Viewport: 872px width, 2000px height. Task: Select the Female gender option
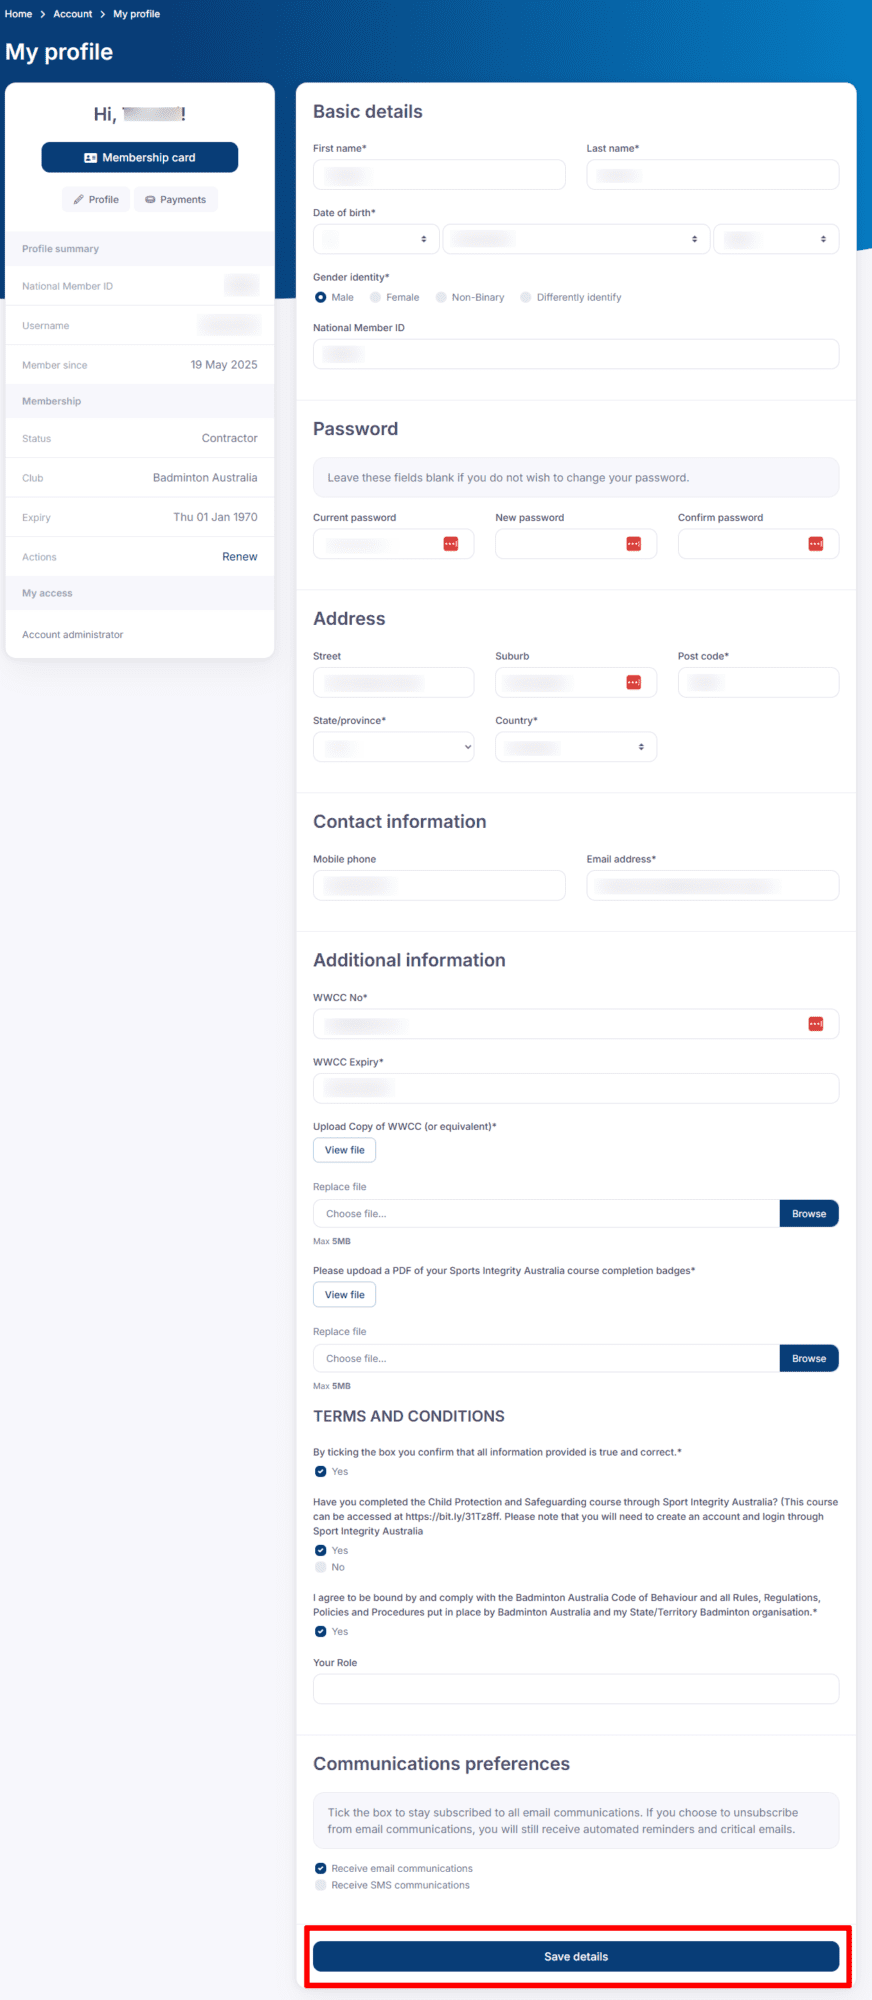point(376,297)
